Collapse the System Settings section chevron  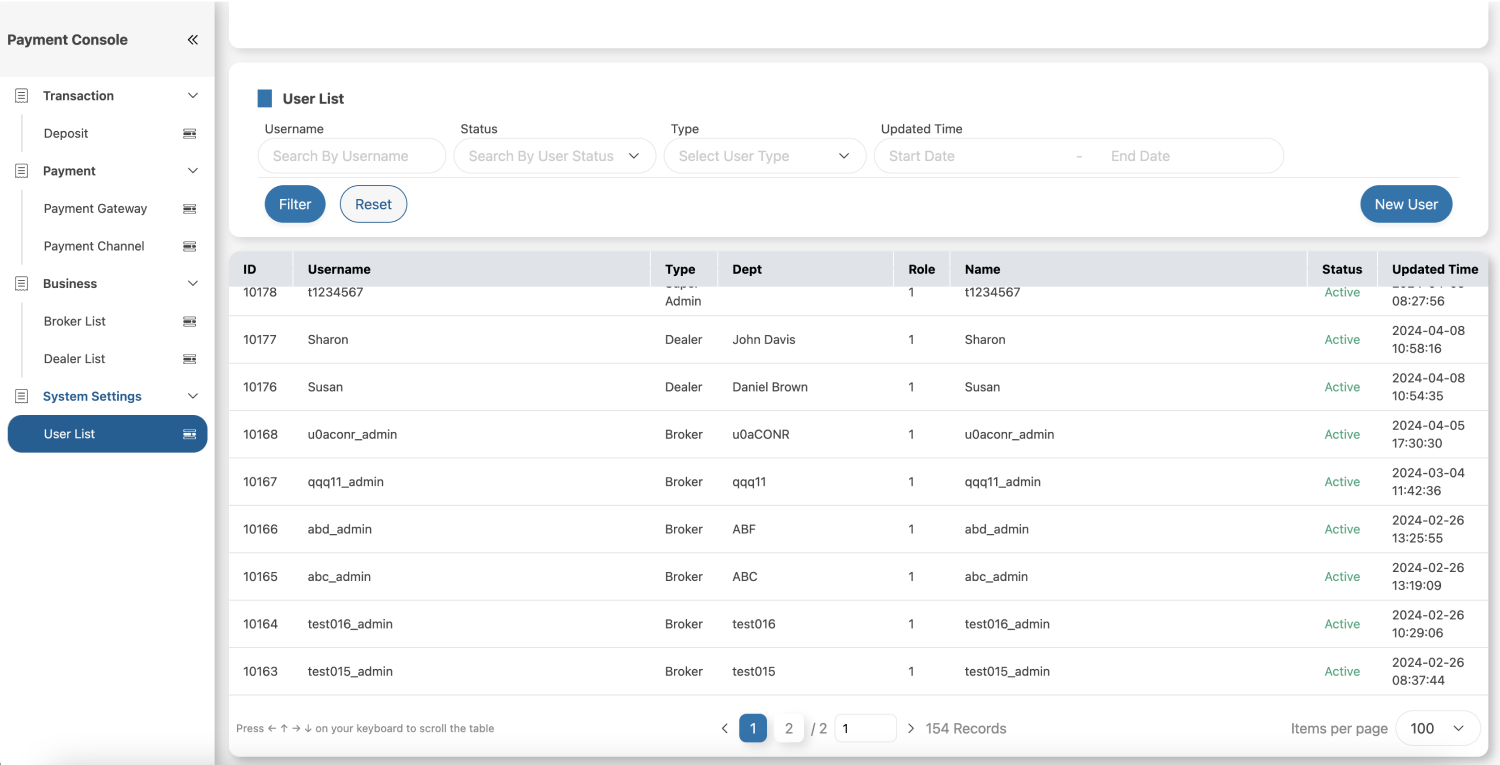click(x=193, y=396)
